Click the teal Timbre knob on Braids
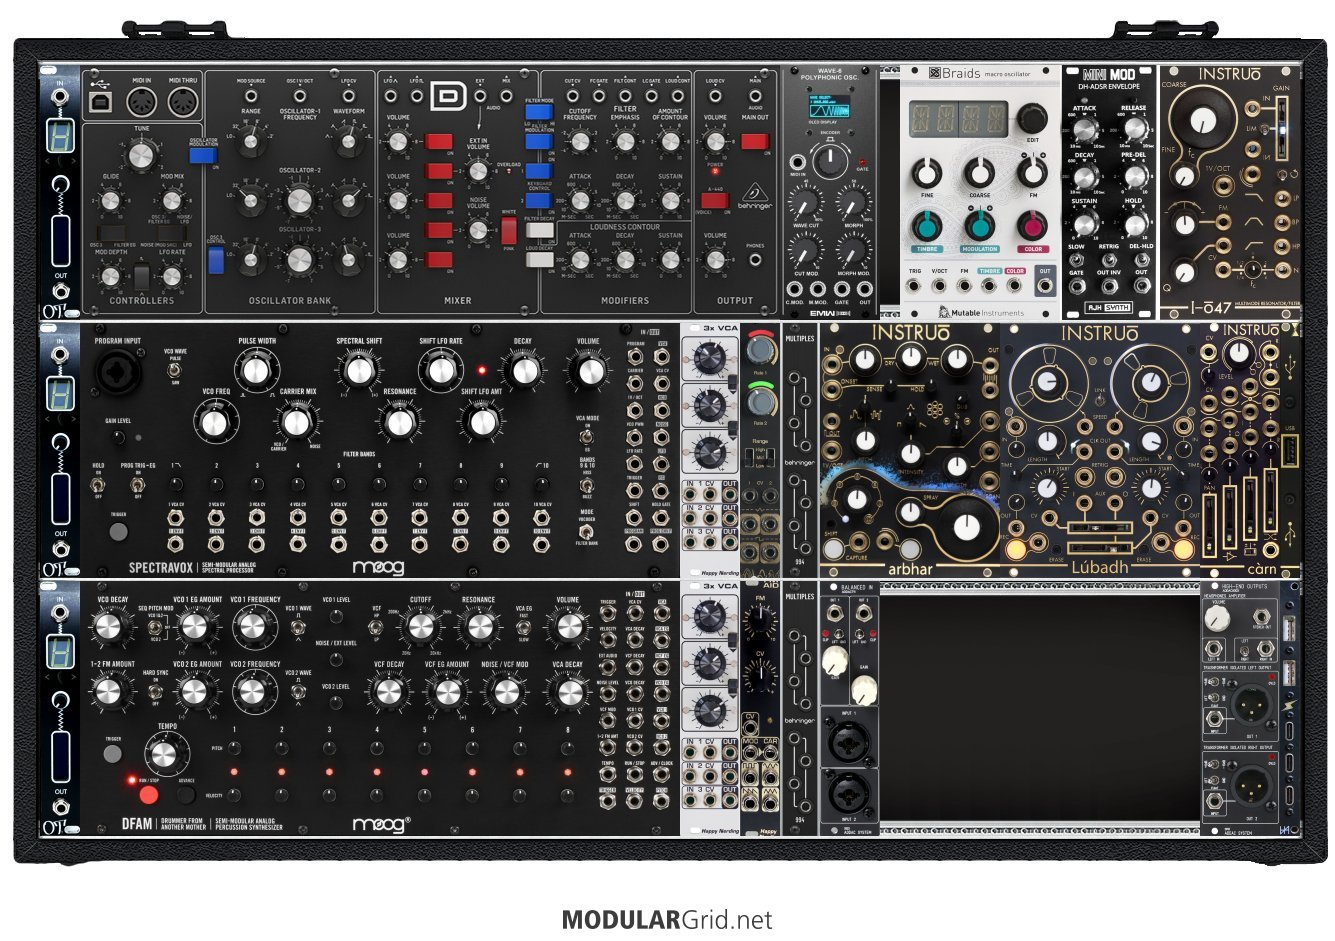Screen dimensions: 1335x941 pyautogui.click(x=928, y=224)
